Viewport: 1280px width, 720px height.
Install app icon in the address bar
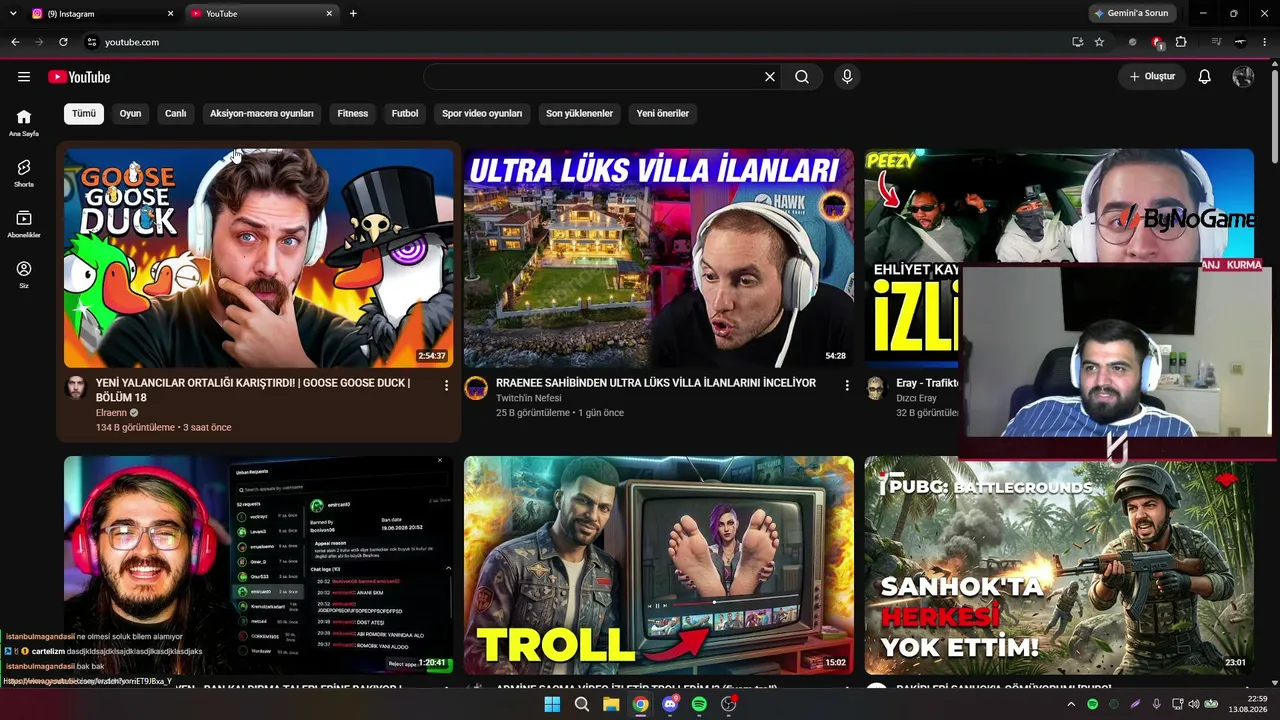click(1077, 42)
